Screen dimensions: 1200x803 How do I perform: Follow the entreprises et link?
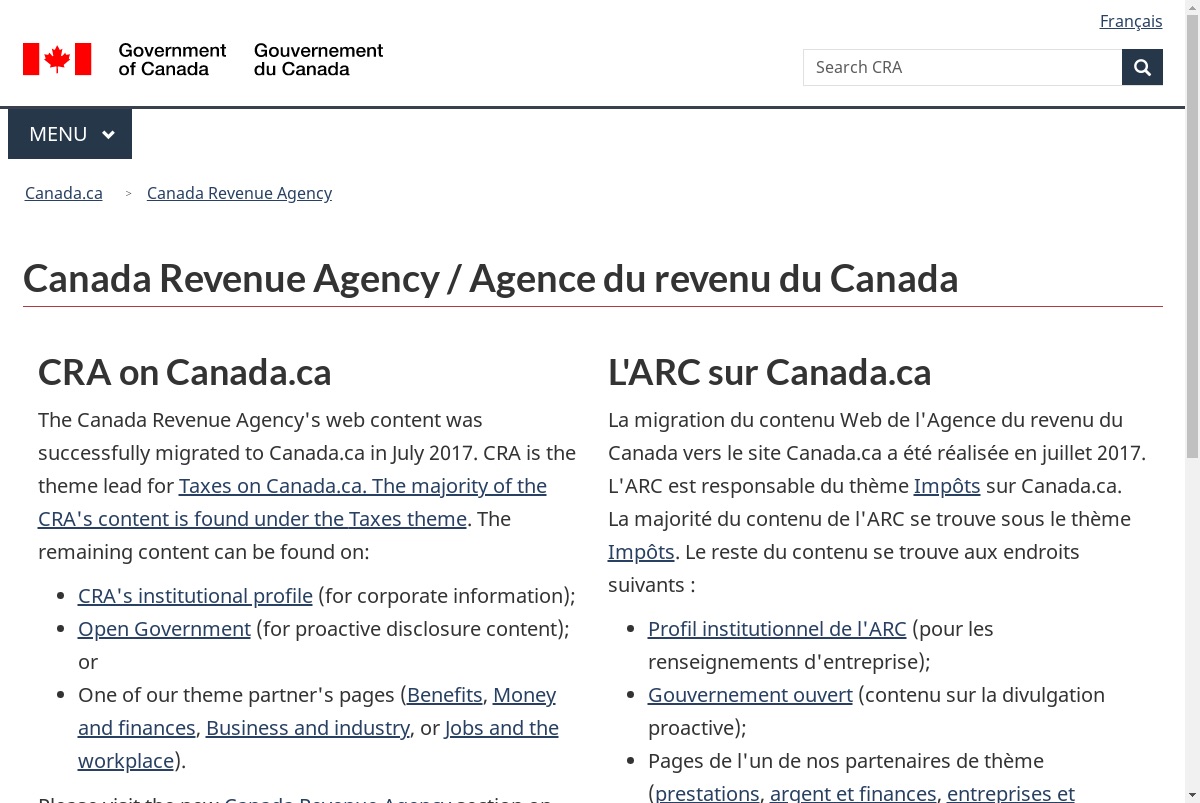coord(1010,794)
